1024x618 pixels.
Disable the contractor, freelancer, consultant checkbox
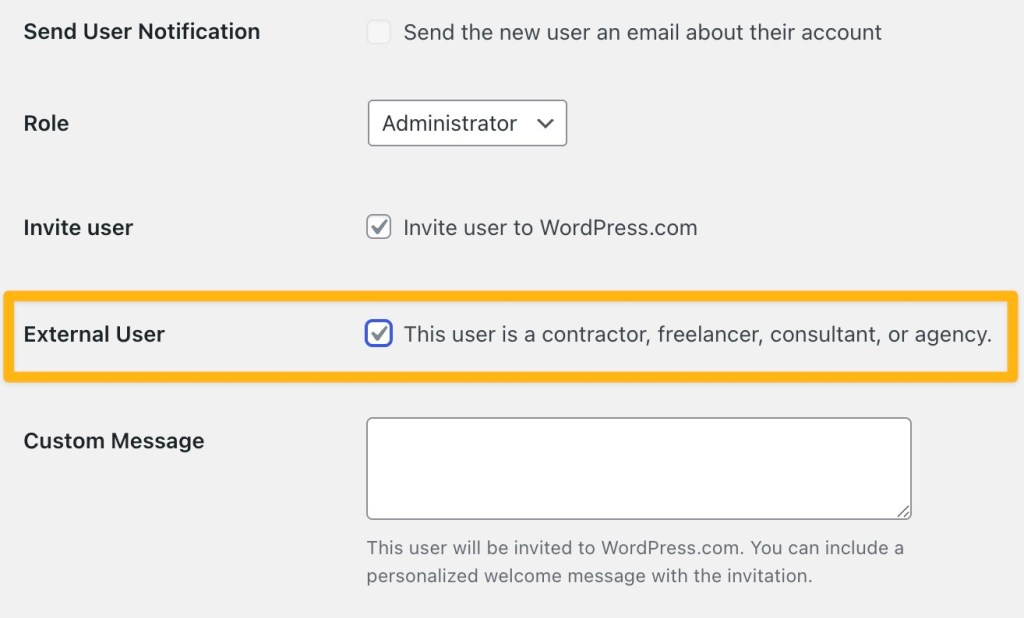coord(378,334)
